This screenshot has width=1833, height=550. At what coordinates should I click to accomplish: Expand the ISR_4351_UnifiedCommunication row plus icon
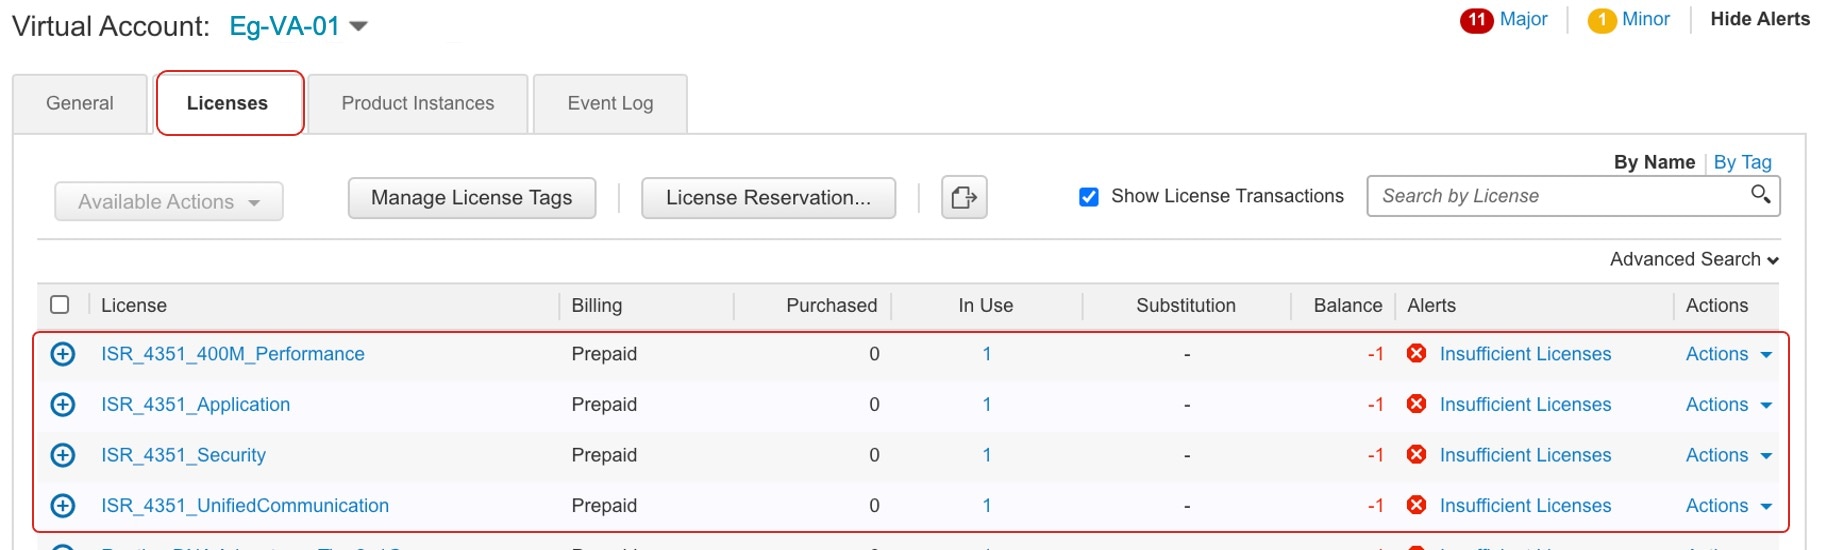63,506
